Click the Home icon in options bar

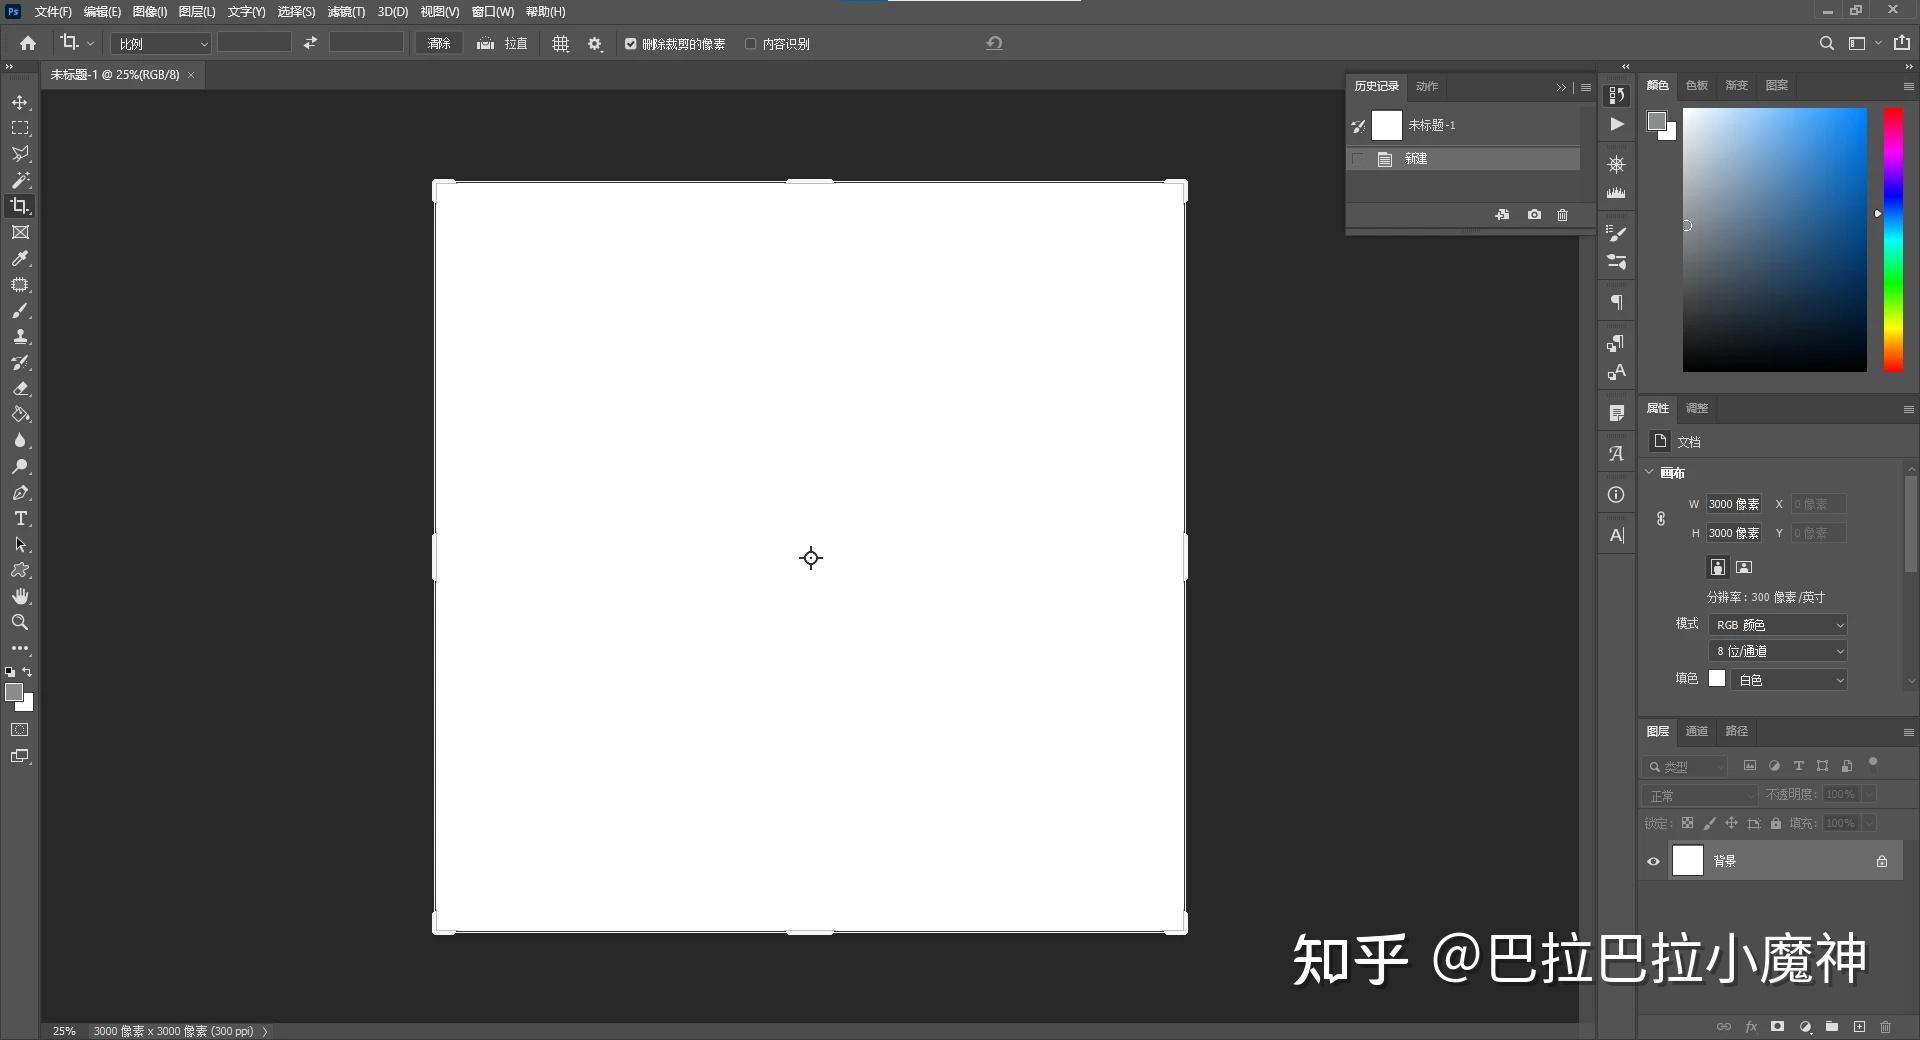[x=28, y=43]
